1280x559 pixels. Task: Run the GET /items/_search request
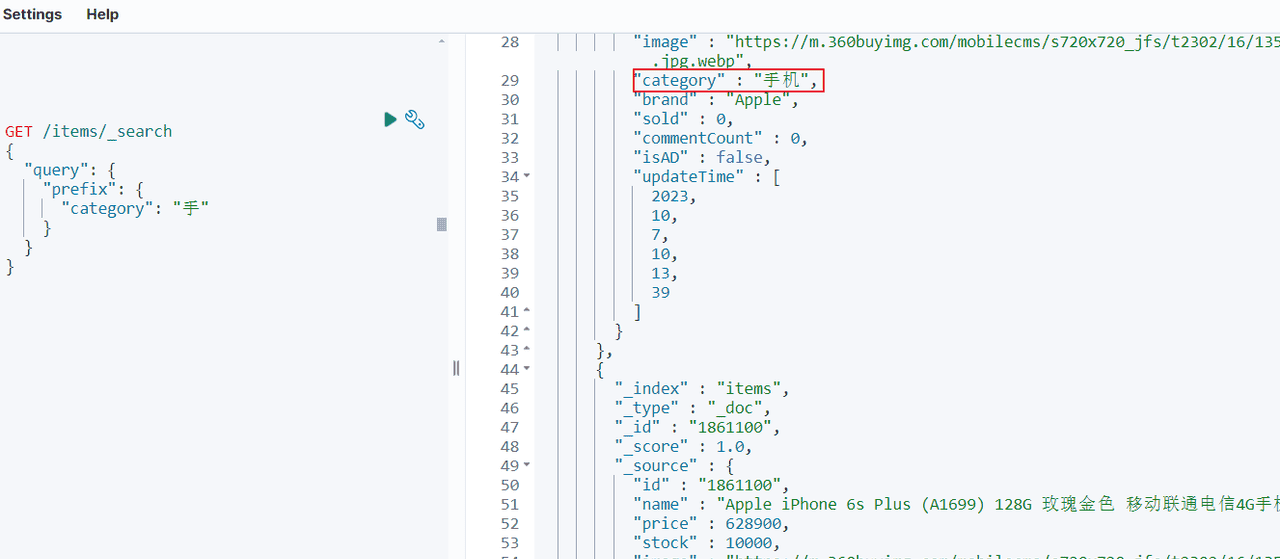pyautogui.click(x=390, y=120)
